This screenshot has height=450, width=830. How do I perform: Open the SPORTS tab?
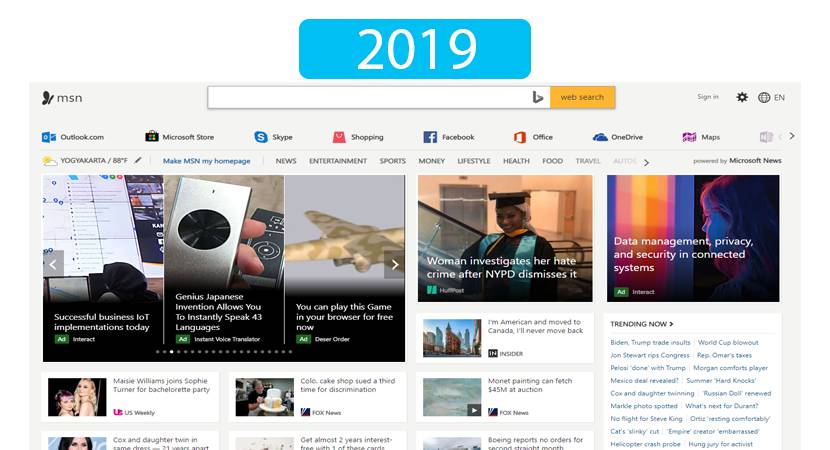click(x=392, y=160)
